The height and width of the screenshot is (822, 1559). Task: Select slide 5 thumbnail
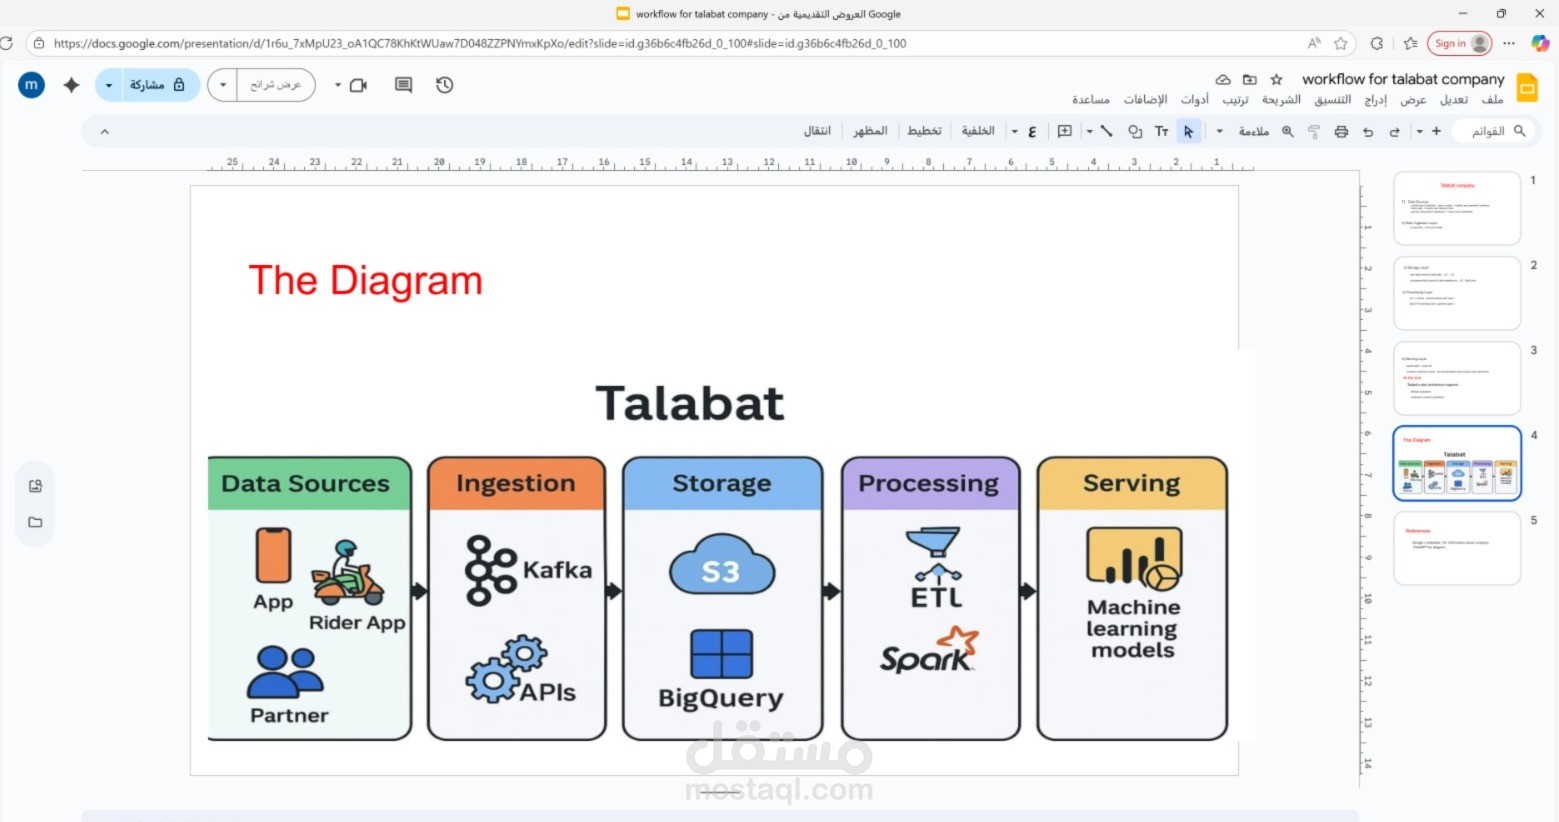point(1456,548)
